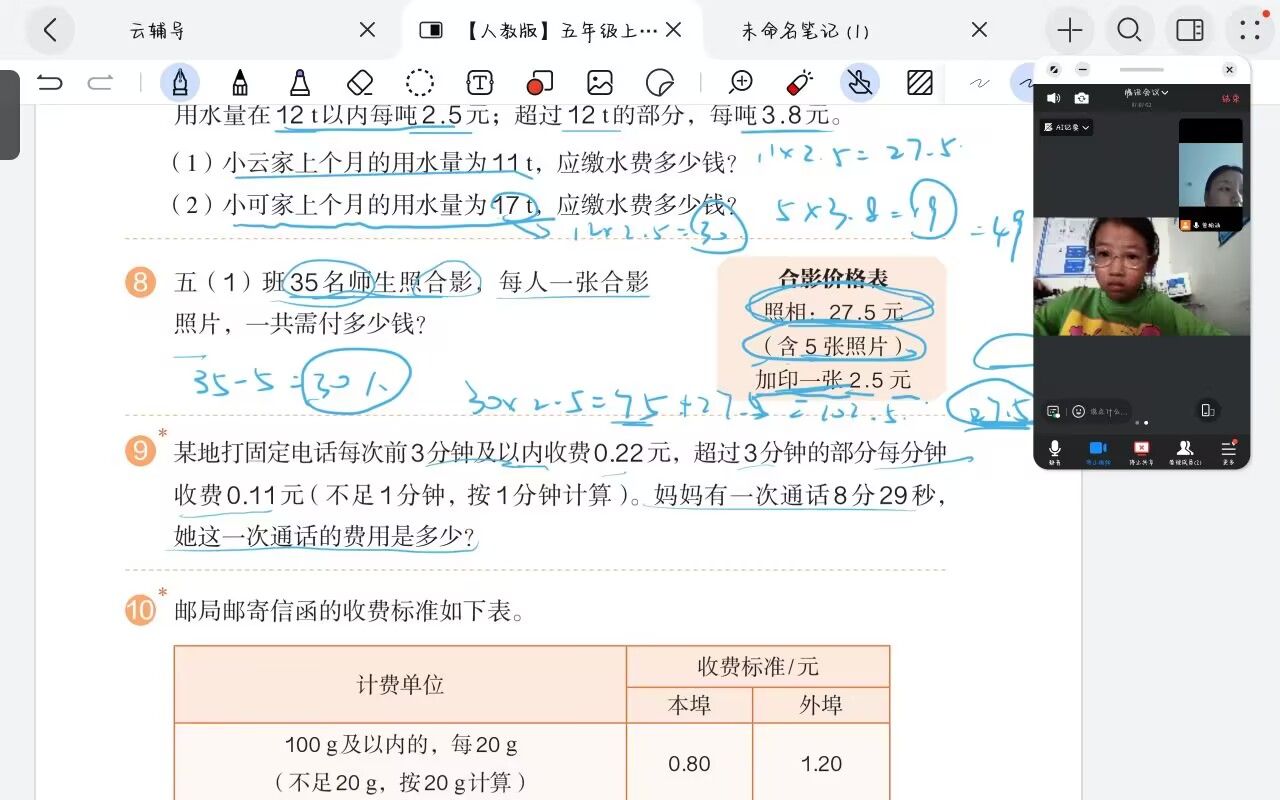The width and height of the screenshot is (1280, 800).
Task: Mute microphone in meeting panel
Action: click(x=1054, y=451)
